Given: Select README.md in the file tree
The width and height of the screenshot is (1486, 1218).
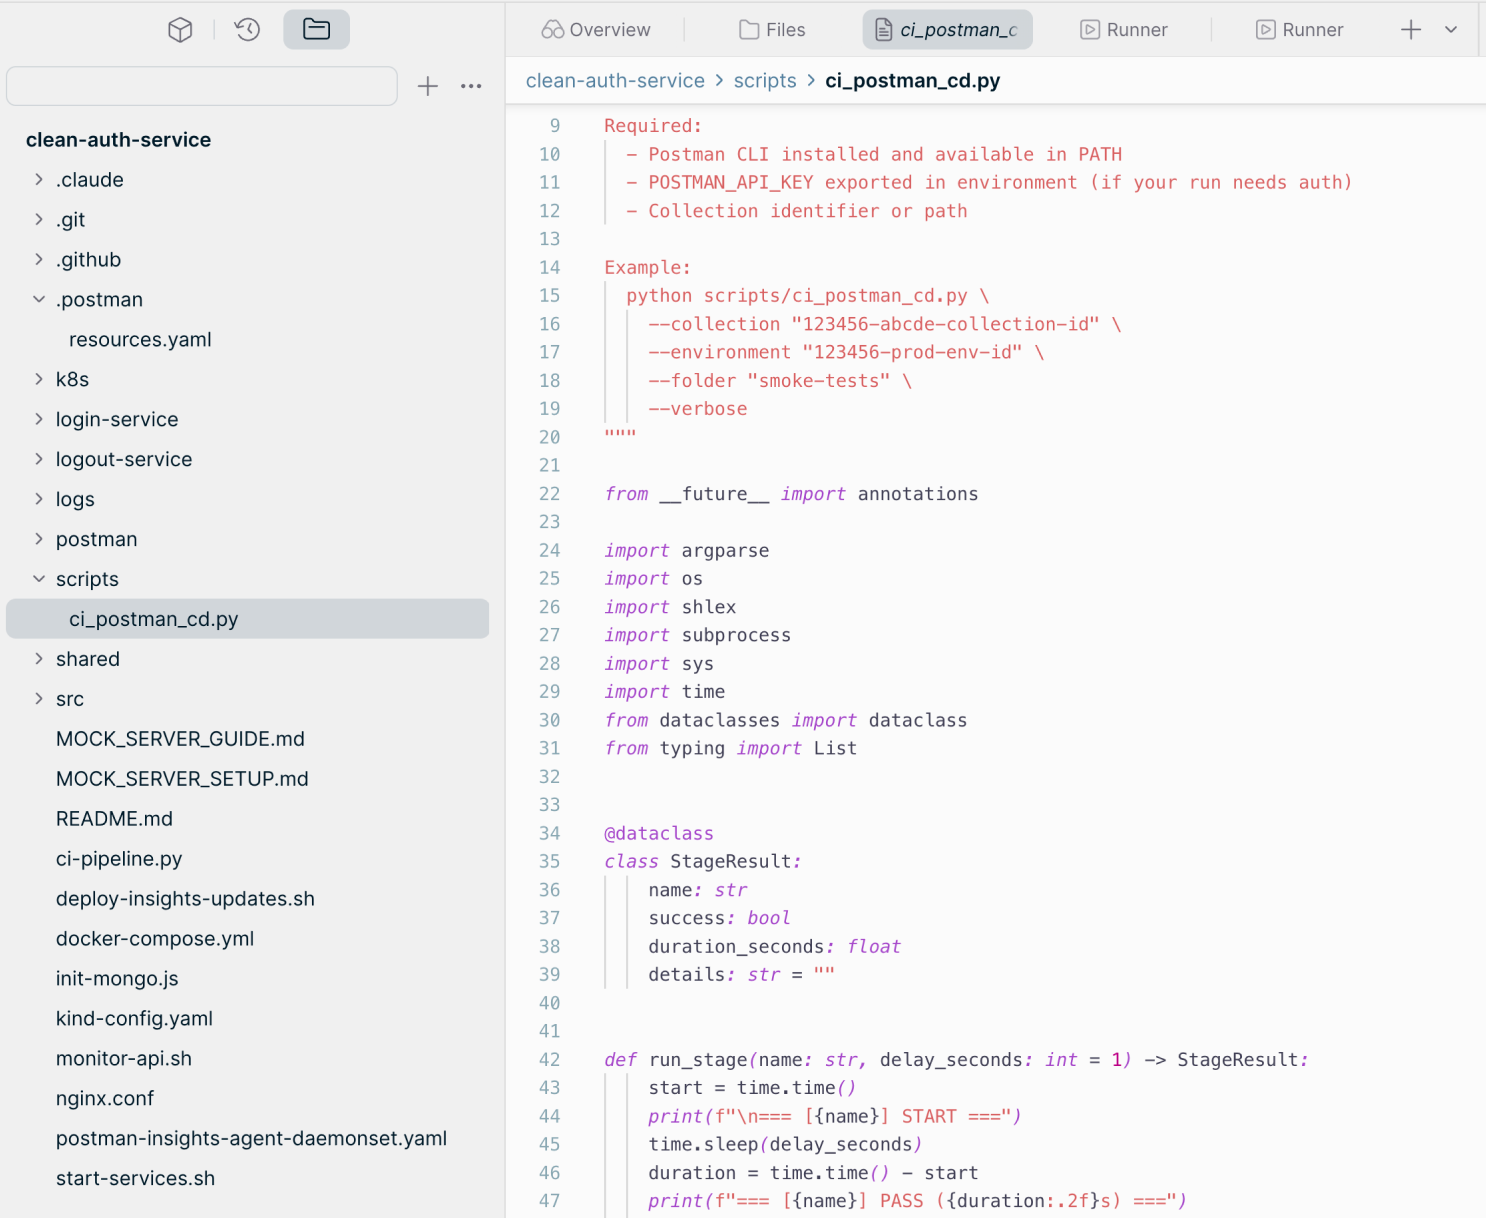Looking at the screenshot, I should pos(114,818).
